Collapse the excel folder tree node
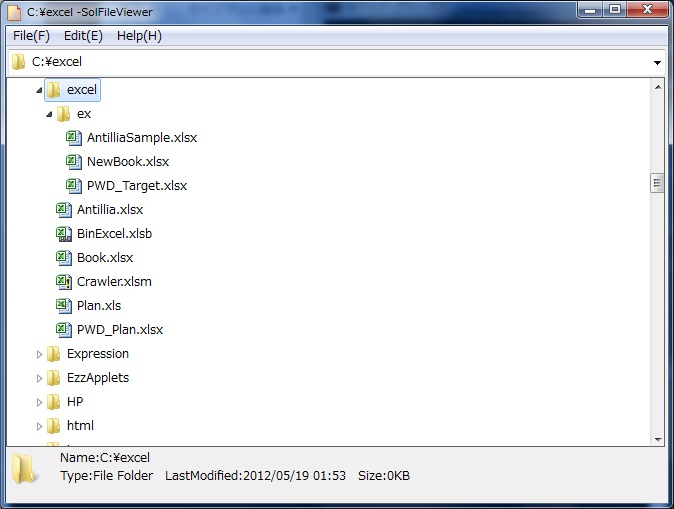The image size is (674, 509). pos(39,90)
